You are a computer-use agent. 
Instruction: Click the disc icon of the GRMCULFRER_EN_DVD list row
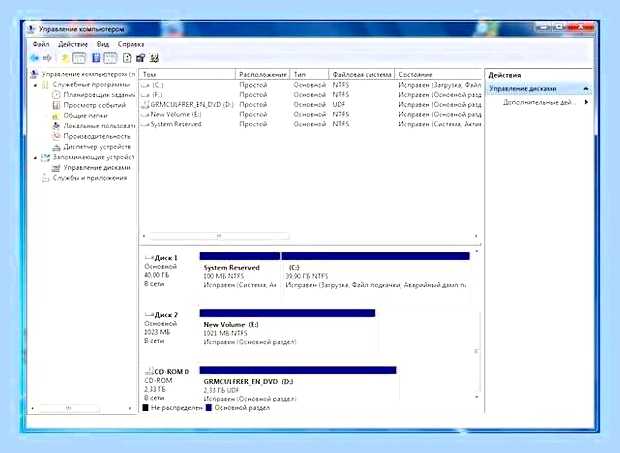(x=145, y=105)
